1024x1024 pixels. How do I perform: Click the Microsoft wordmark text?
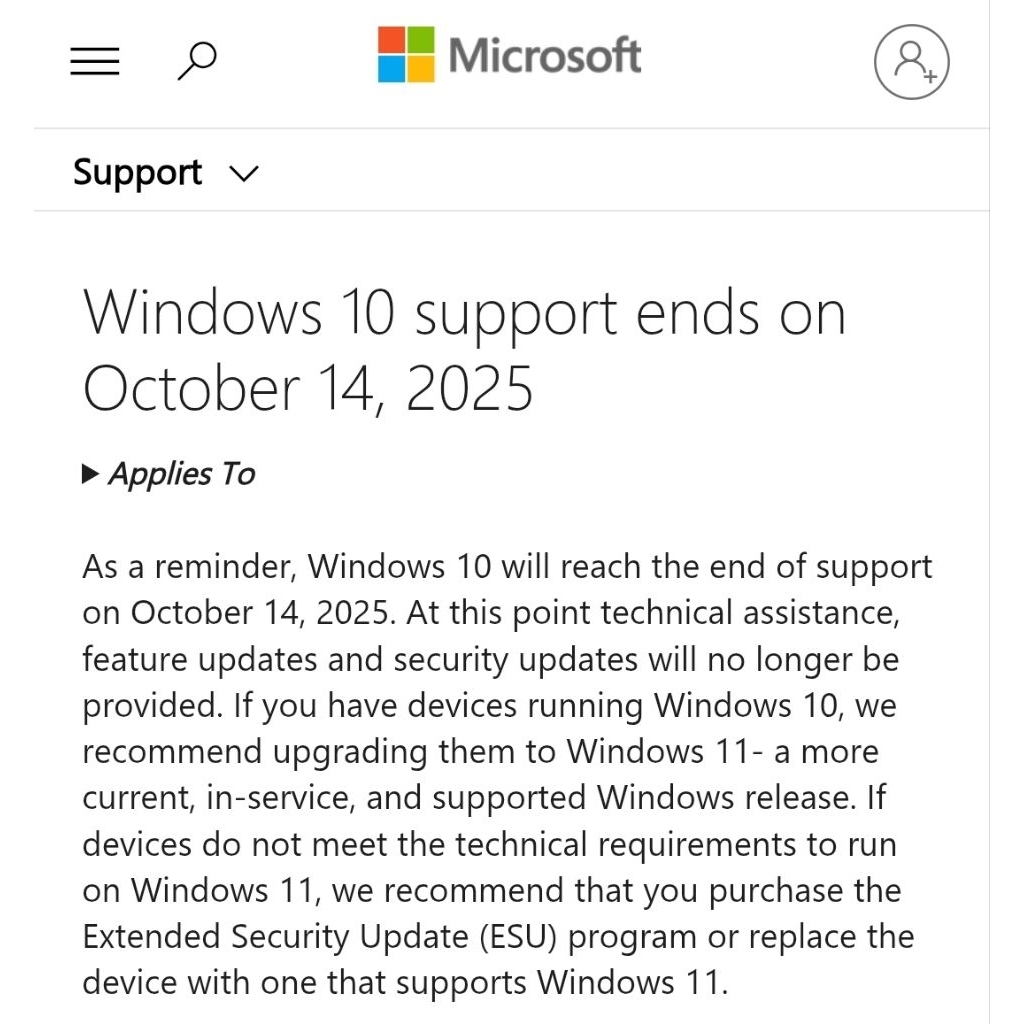545,56
